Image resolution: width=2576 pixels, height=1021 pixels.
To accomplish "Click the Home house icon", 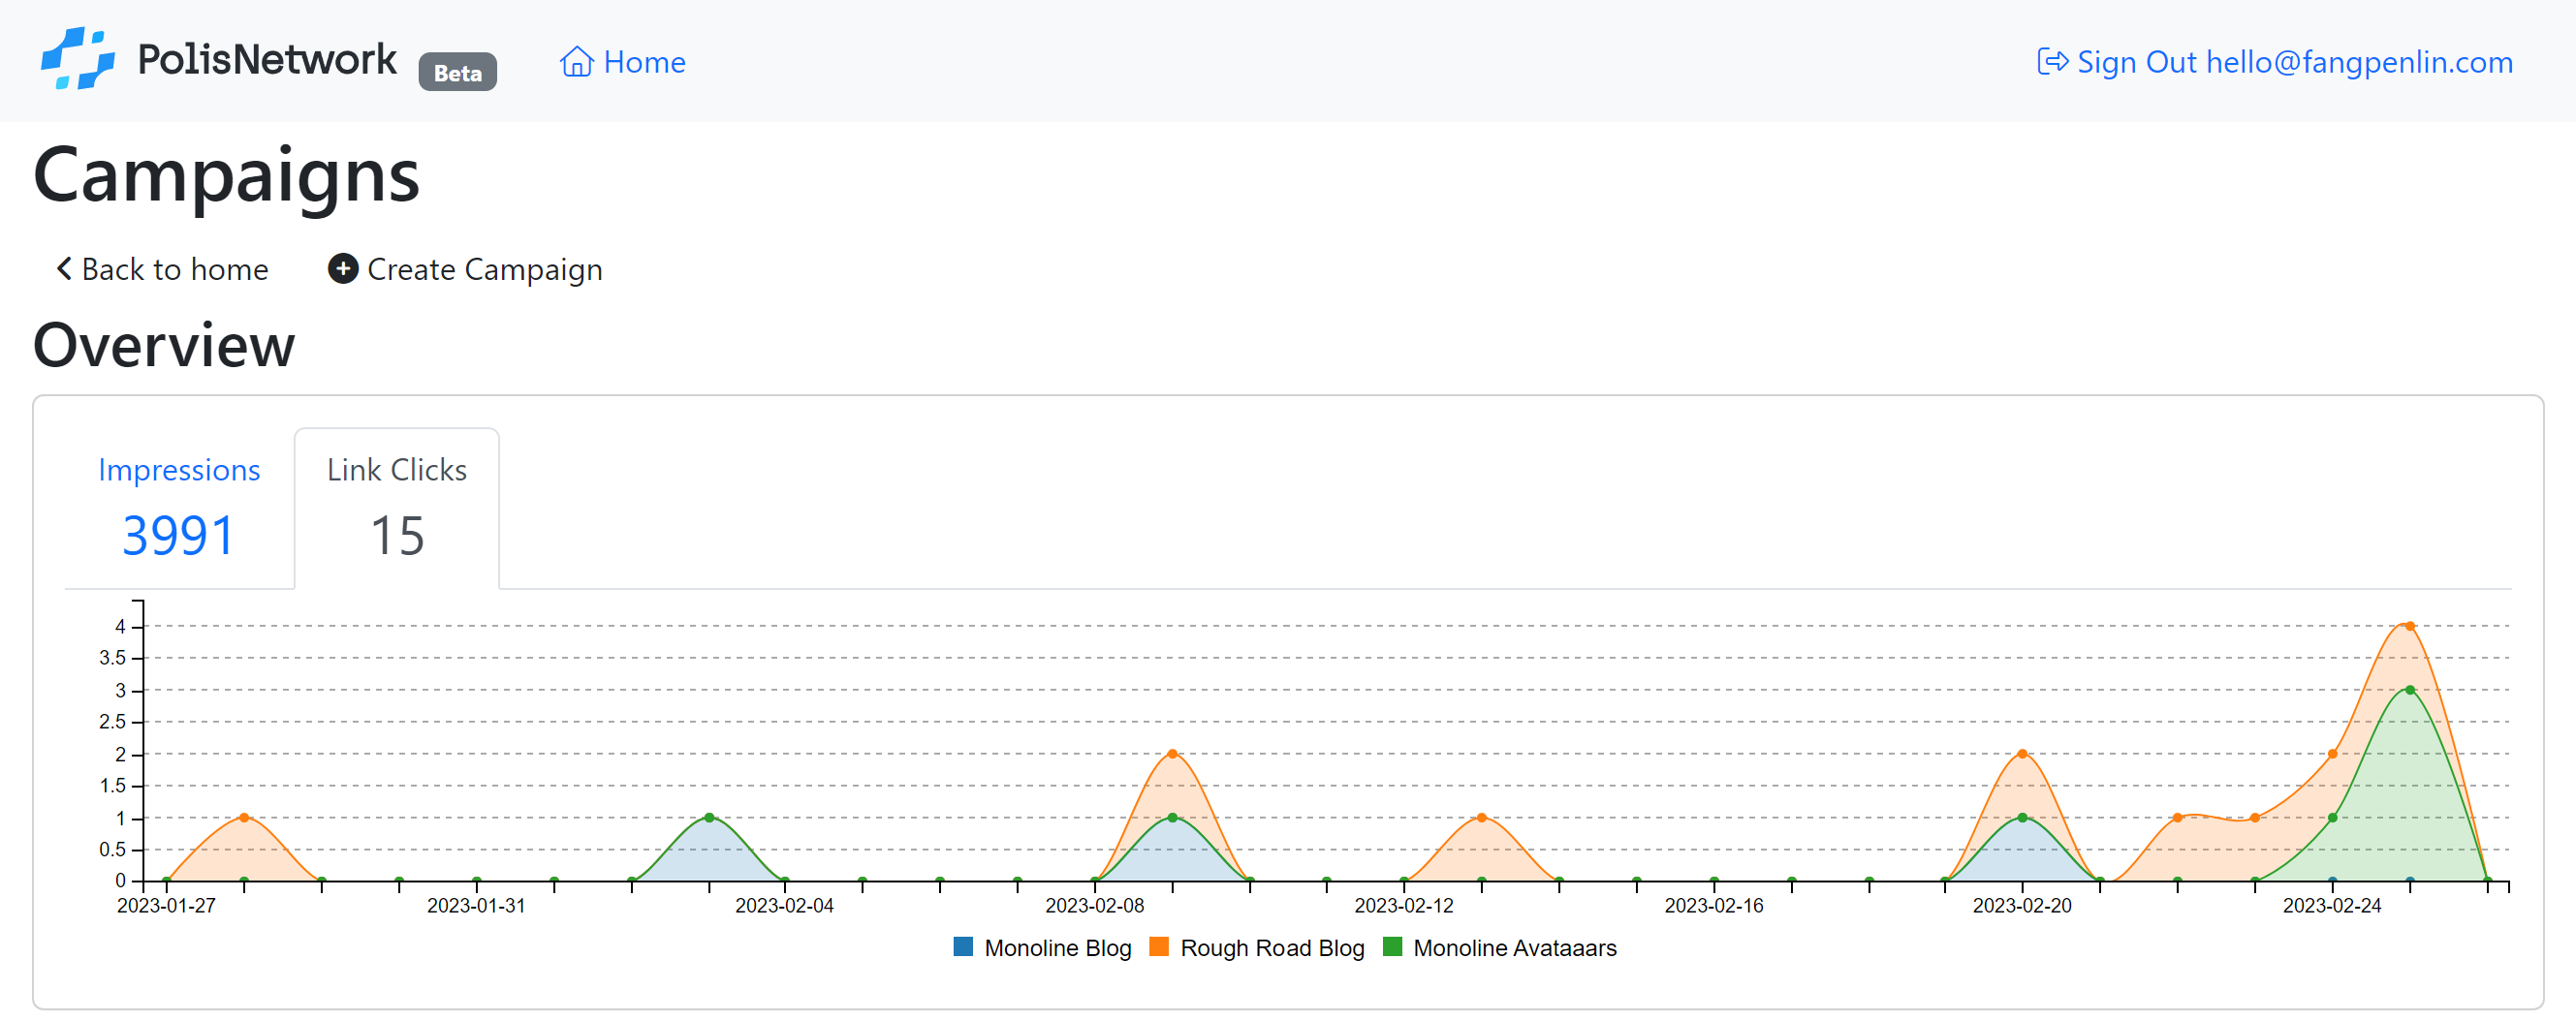I will (576, 62).
